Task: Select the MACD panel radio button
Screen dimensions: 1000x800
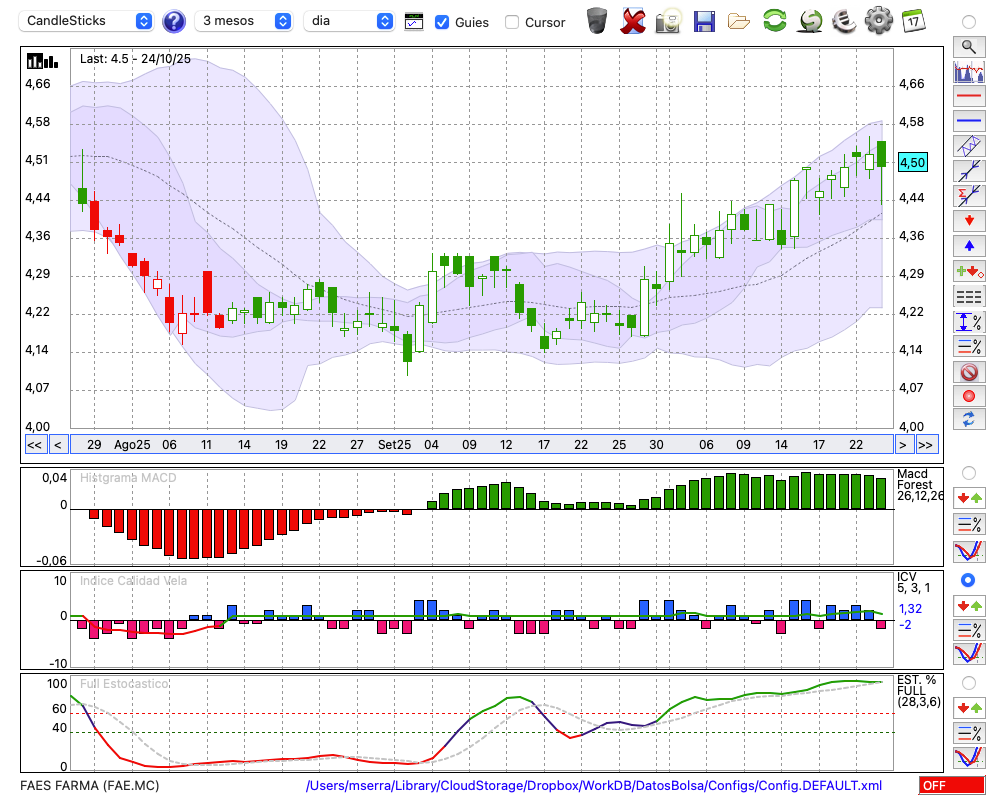Action: (969, 473)
